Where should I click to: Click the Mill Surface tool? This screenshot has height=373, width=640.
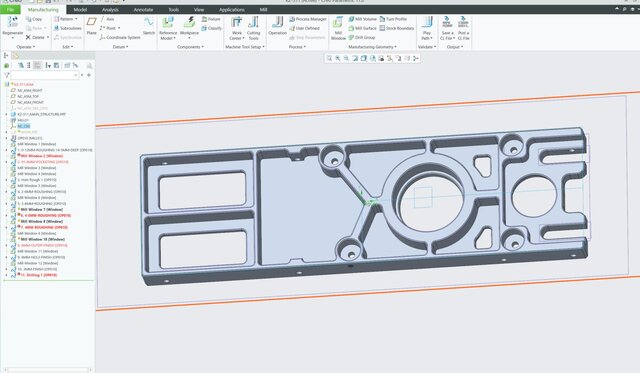tap(362, 28)
